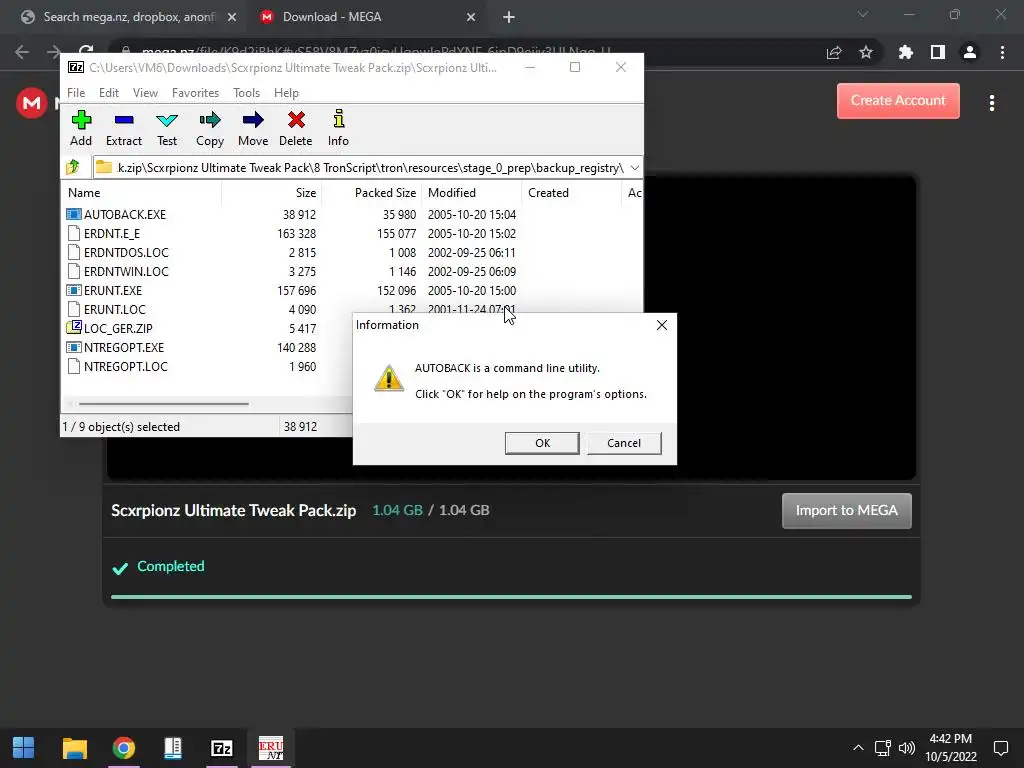Select the Copy toolbar icon
This screenshot has height=768, width=1024.
(x=210, y=128)
